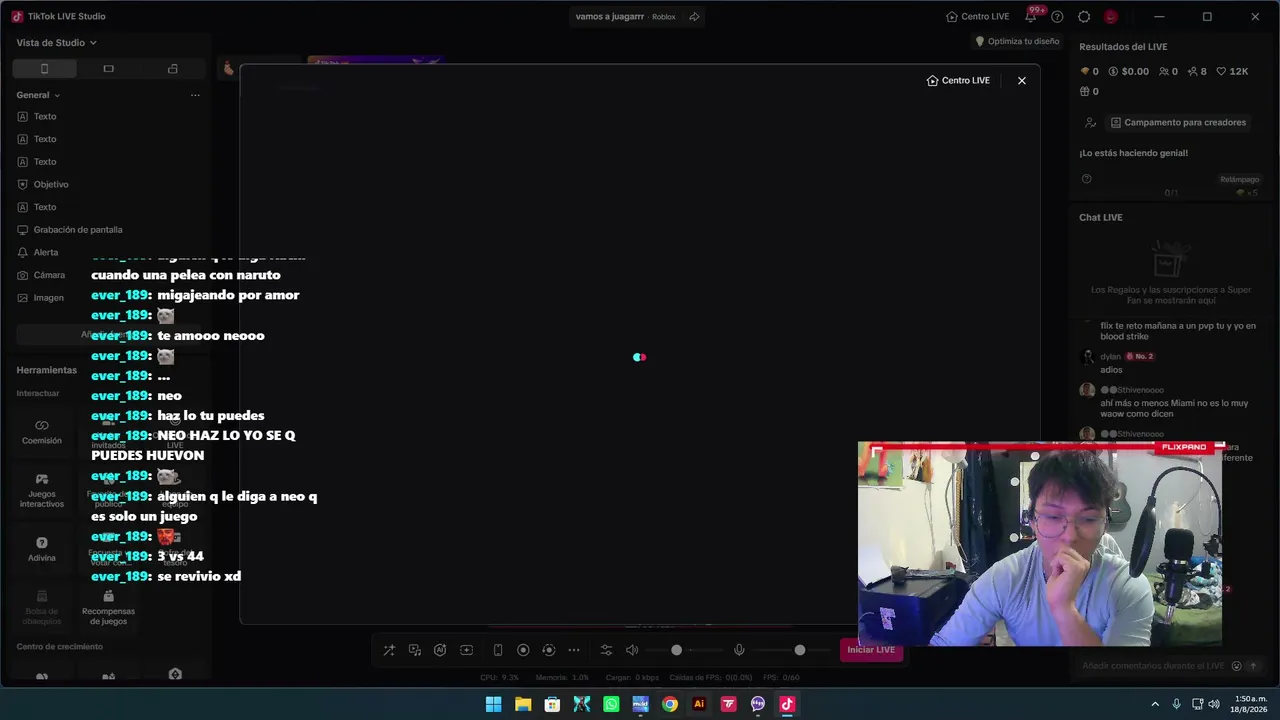Click the phone preview icon in bottom toolbar
Viewport: 1280px width, 720px height.
coord(498,650)
